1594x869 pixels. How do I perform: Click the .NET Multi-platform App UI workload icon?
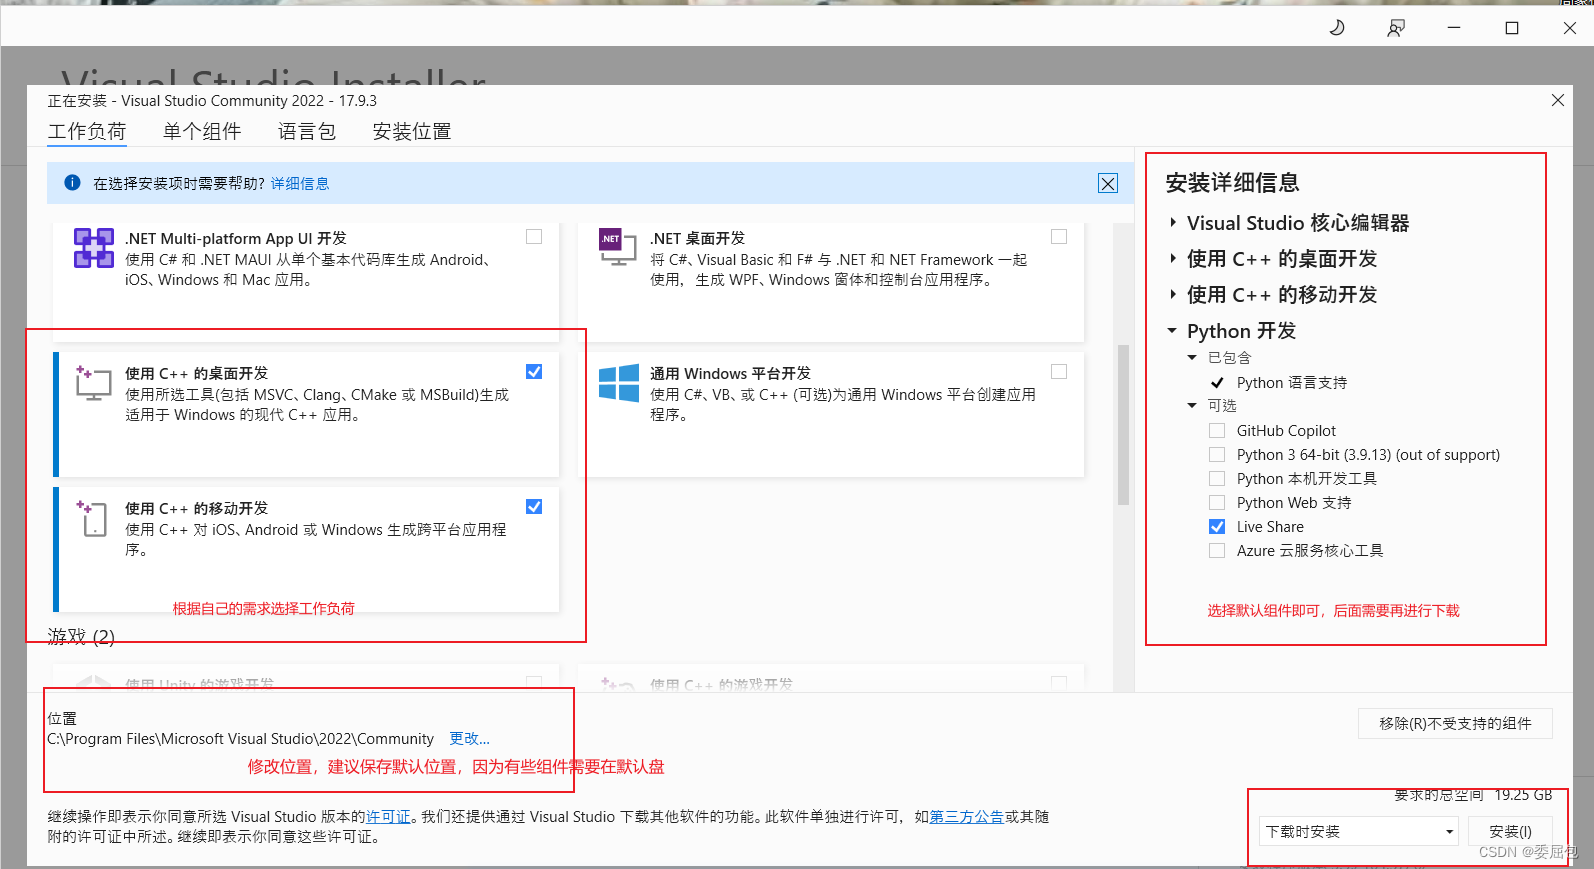point(93,248)
